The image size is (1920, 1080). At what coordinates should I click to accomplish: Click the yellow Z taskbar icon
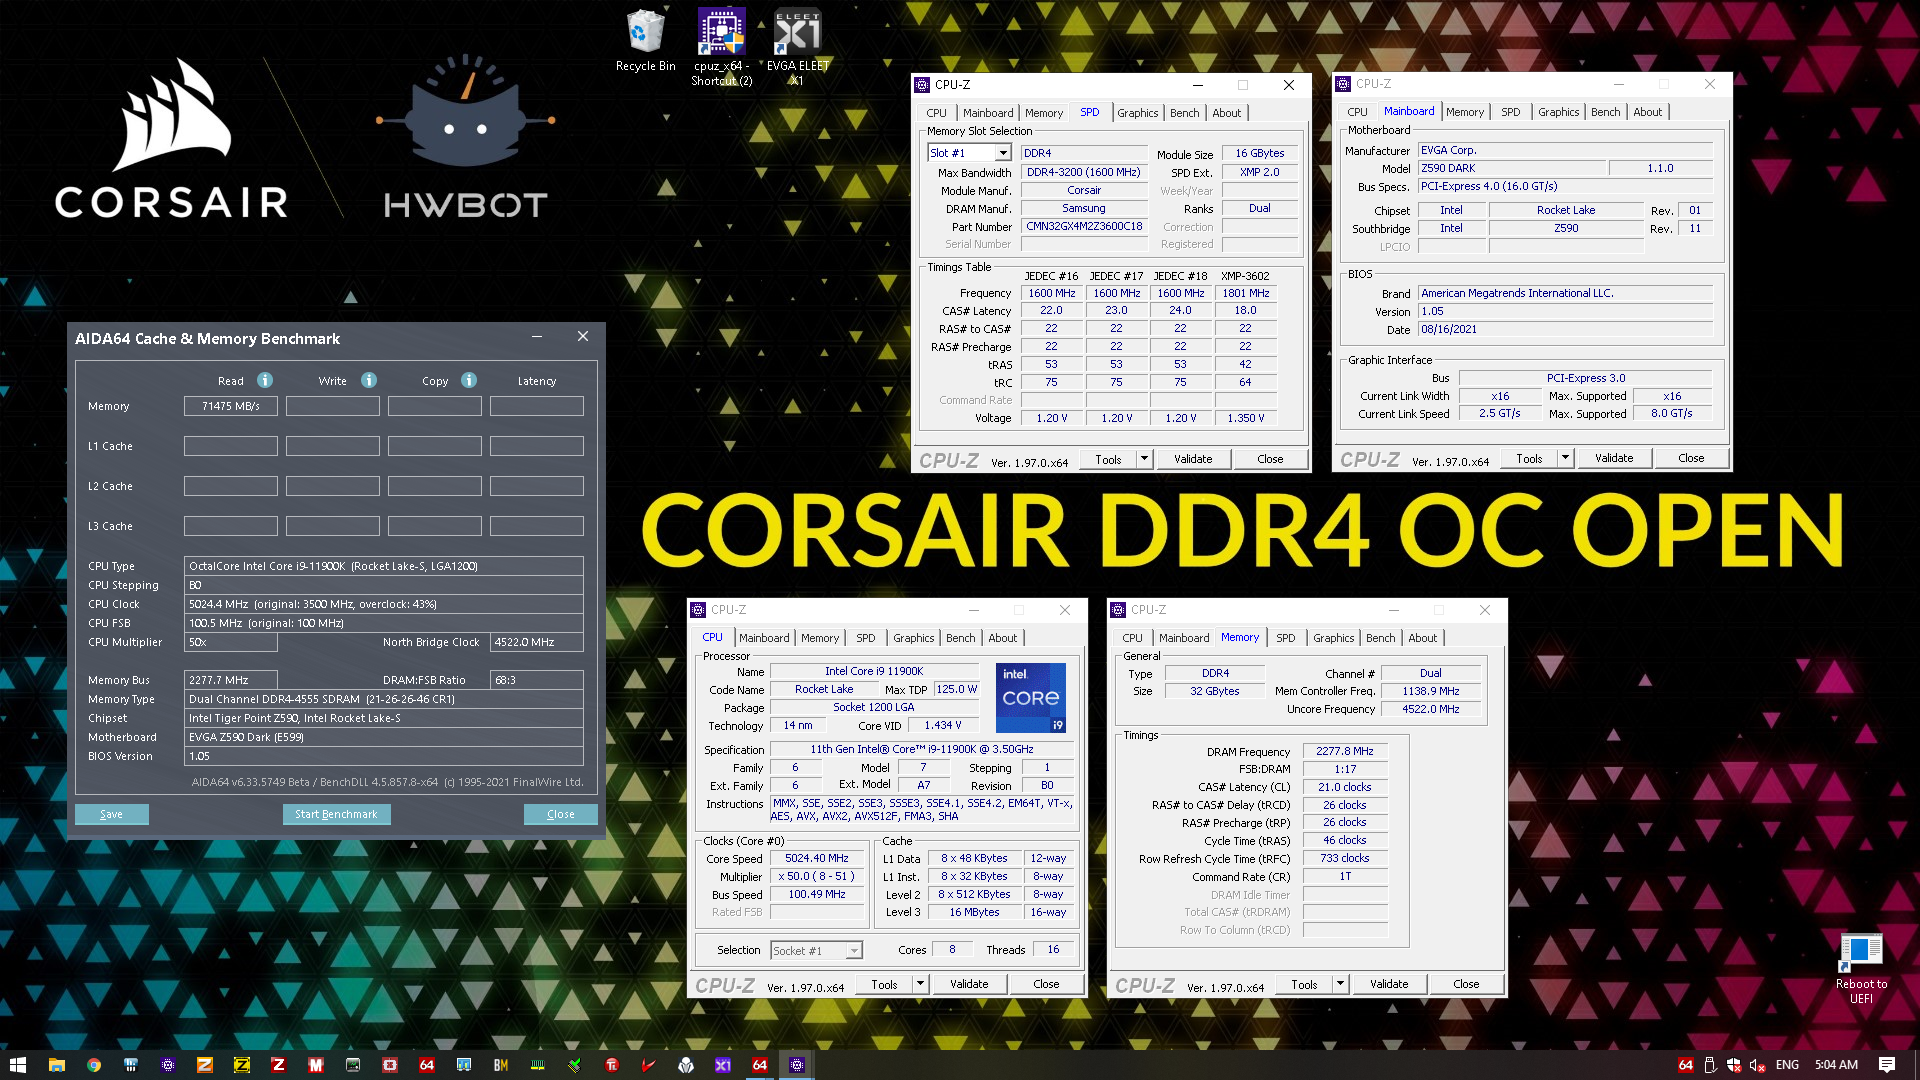(241, 1065)
